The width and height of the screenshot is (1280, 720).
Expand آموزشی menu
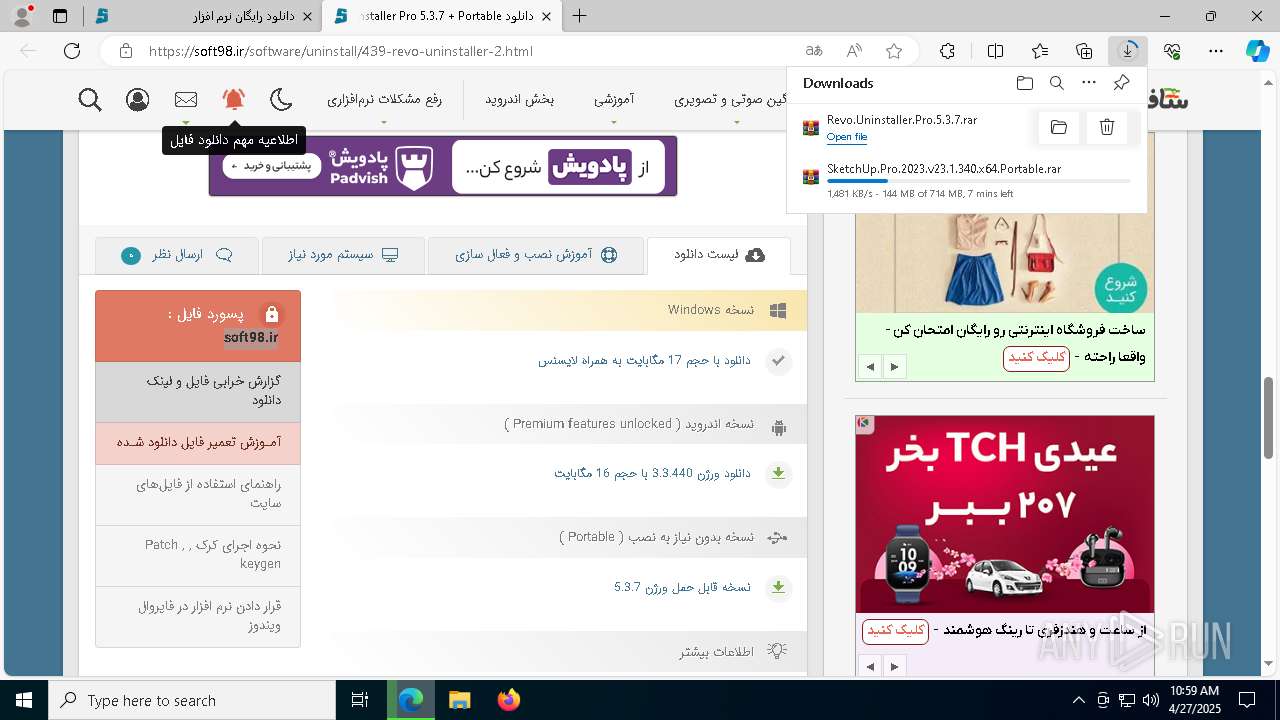[614, 99]
